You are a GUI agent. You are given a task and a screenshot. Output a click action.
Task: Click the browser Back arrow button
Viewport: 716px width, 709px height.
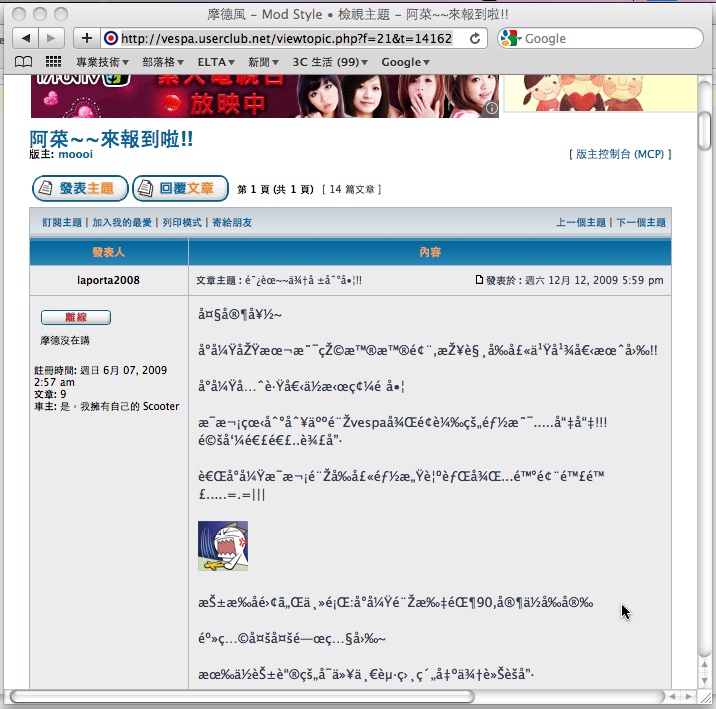pos(26,38)
